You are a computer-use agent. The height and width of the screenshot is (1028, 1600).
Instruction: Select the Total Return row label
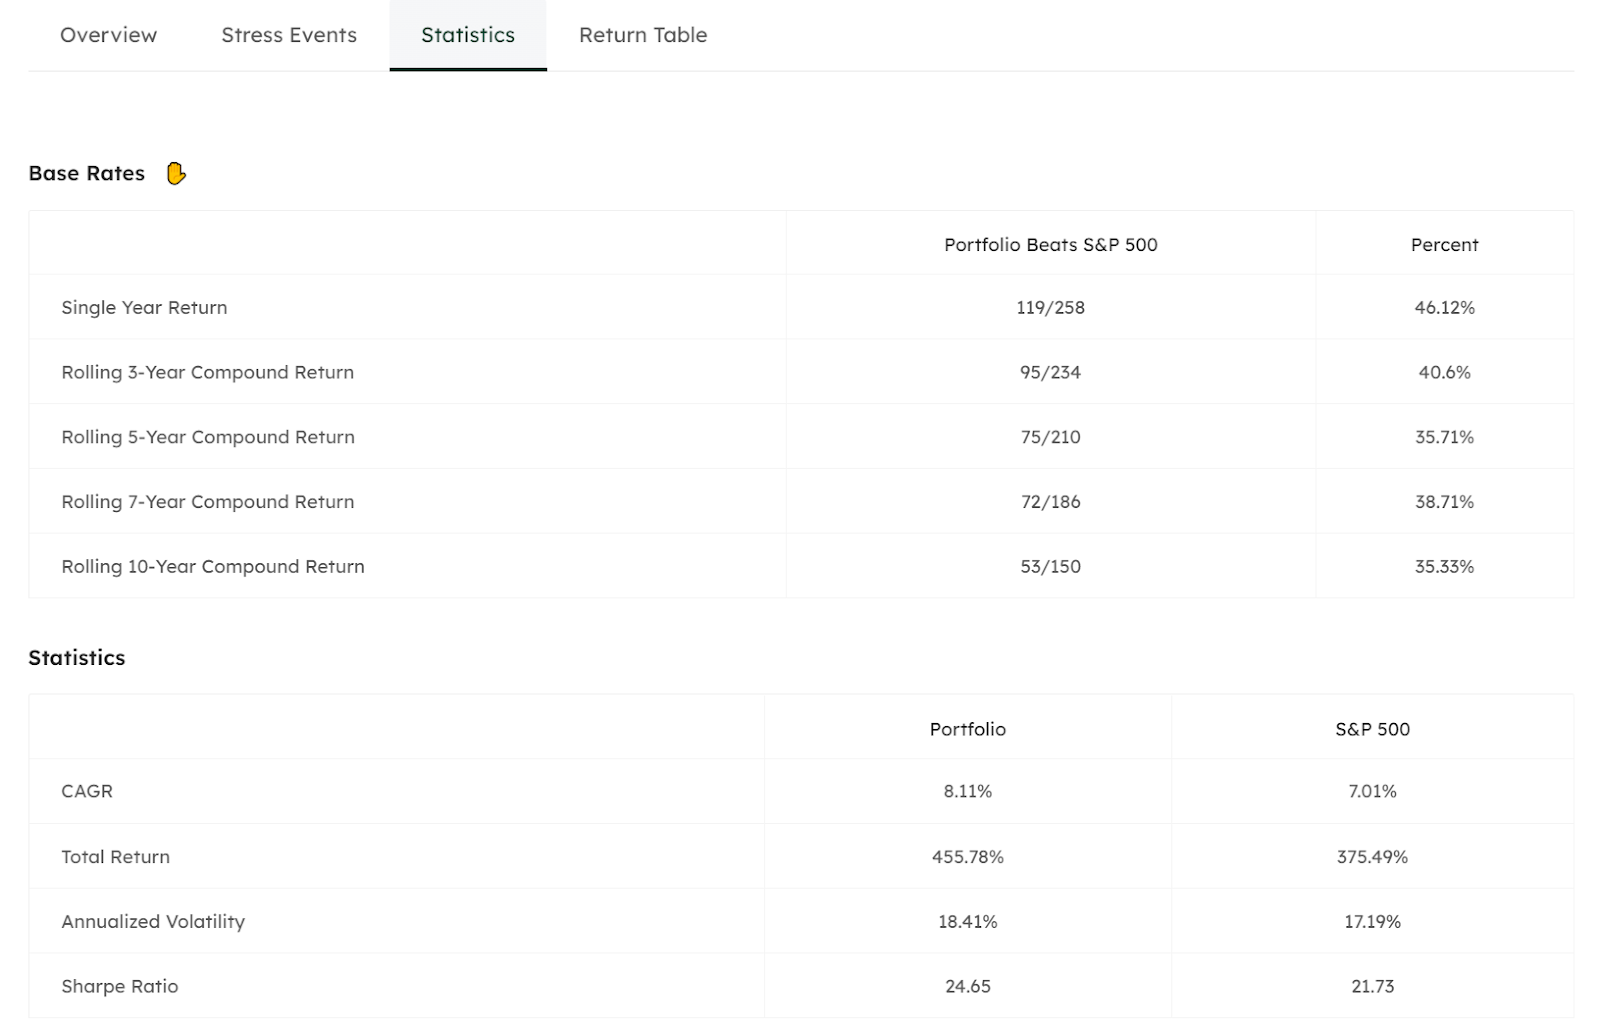[116, 857]
